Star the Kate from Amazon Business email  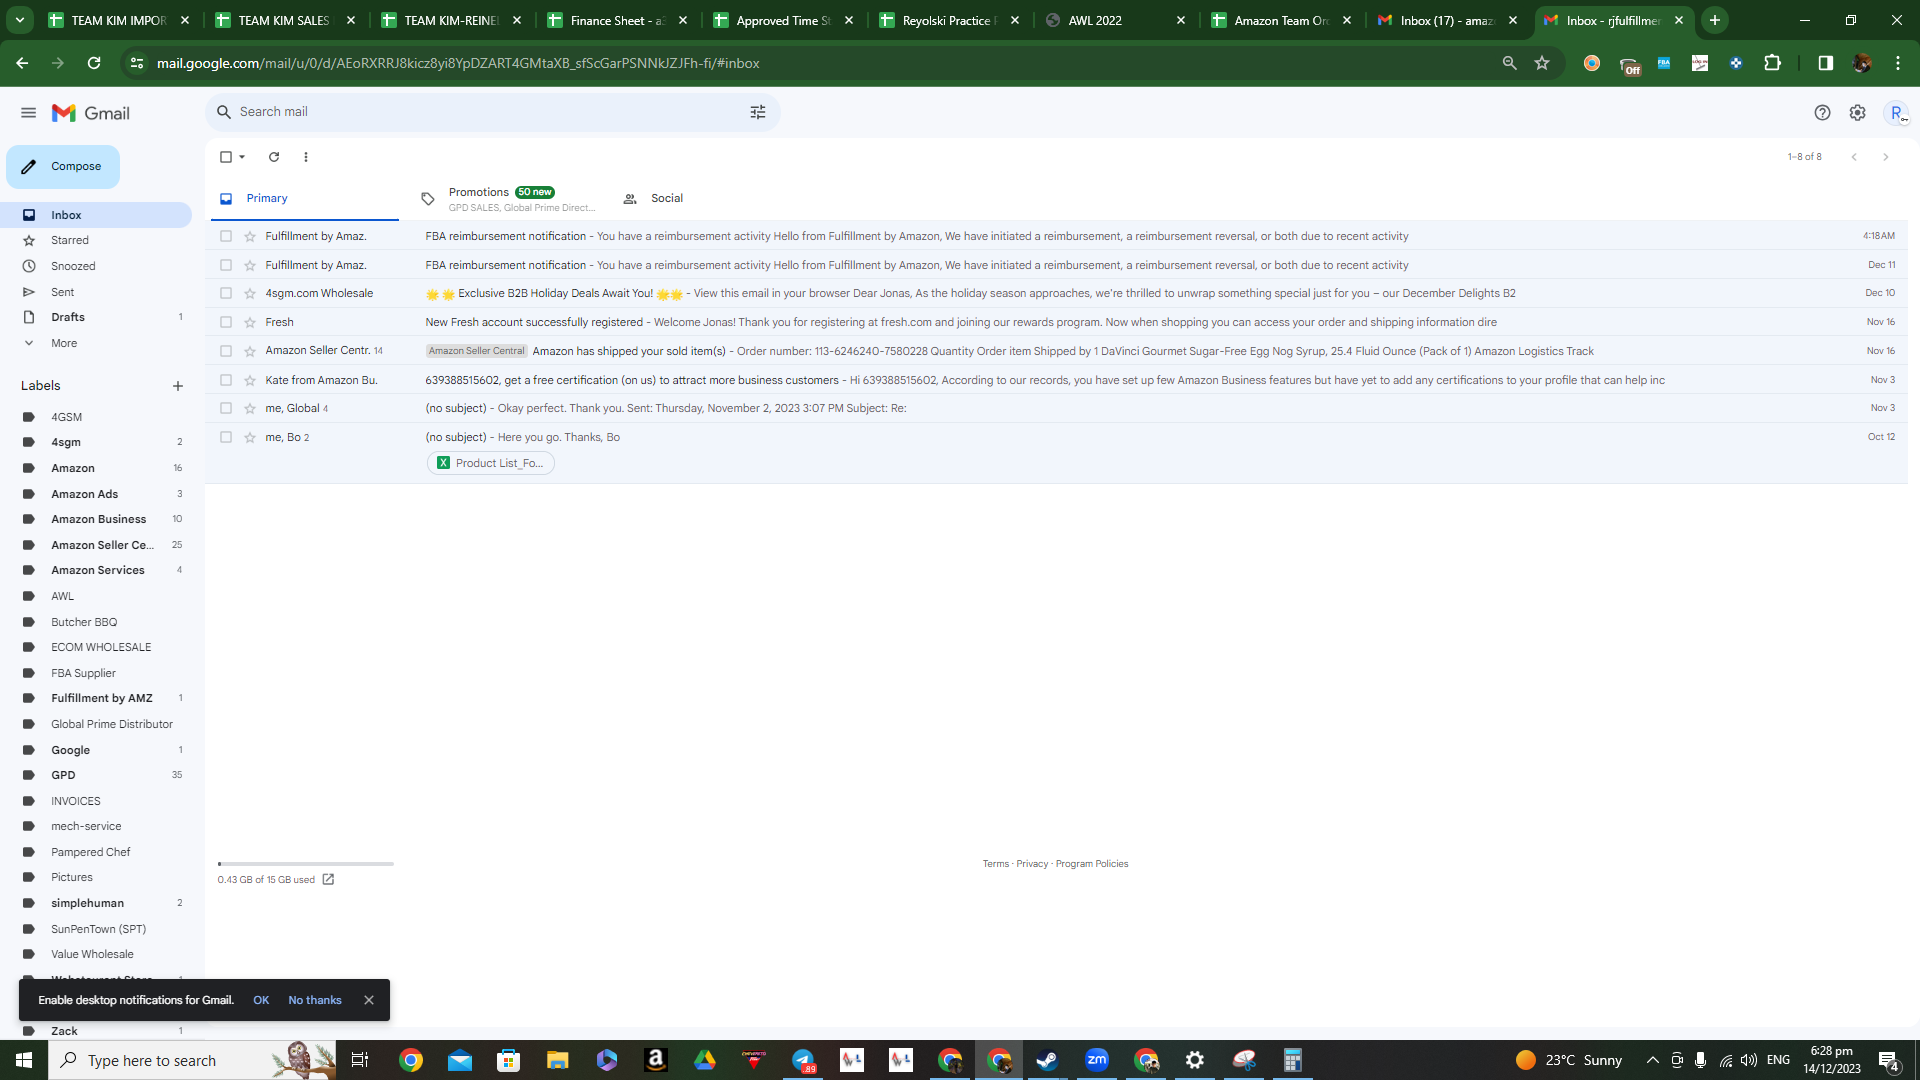pos(250,381)
